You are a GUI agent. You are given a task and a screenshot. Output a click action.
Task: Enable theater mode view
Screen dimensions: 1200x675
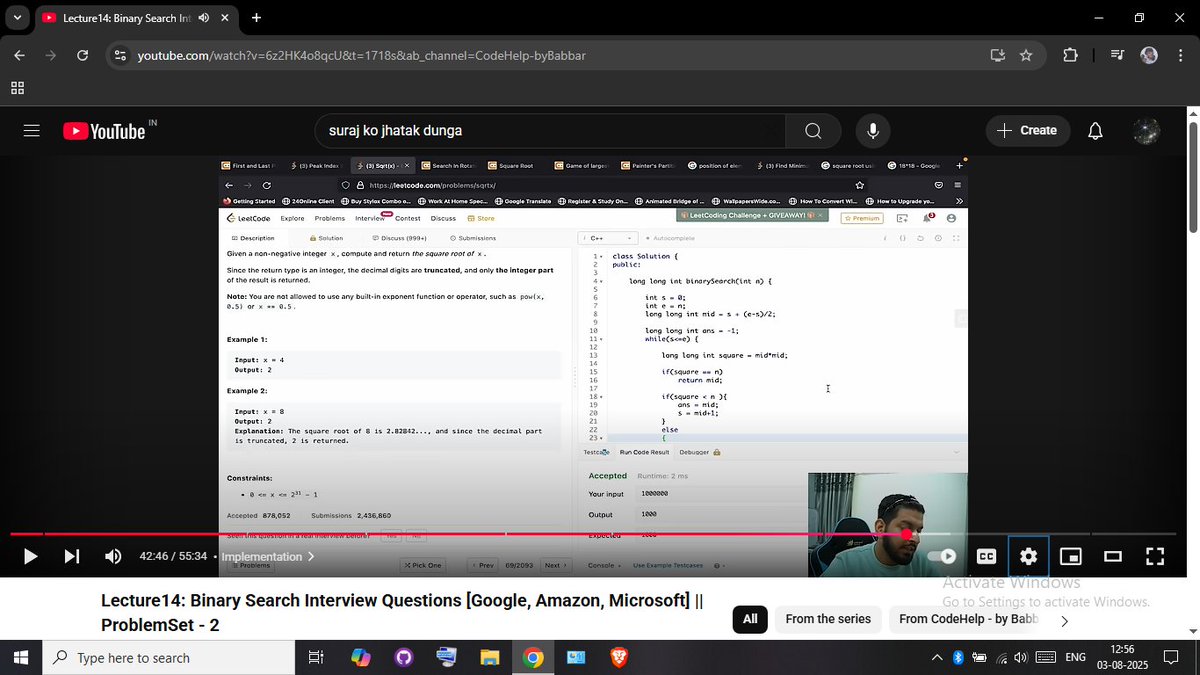(x=1112, y=556)
